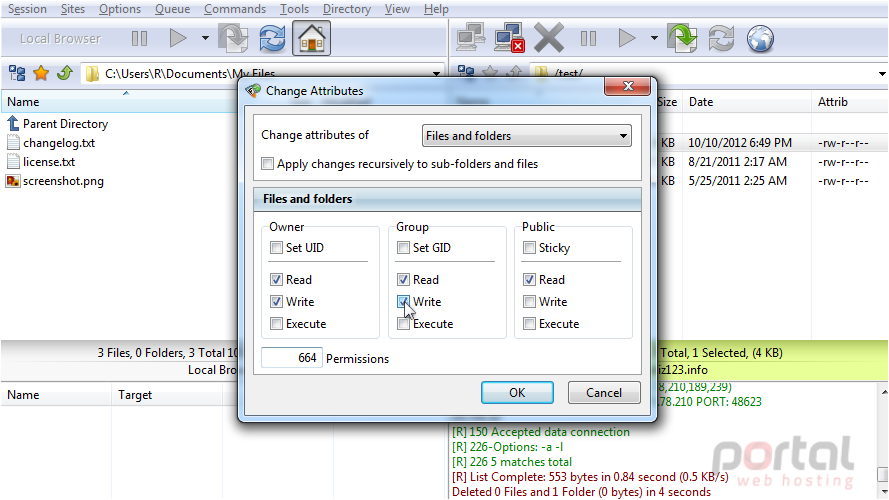Click remote download green arrow icon
This screenshot has width=889, height=500.
click(682, 39)
